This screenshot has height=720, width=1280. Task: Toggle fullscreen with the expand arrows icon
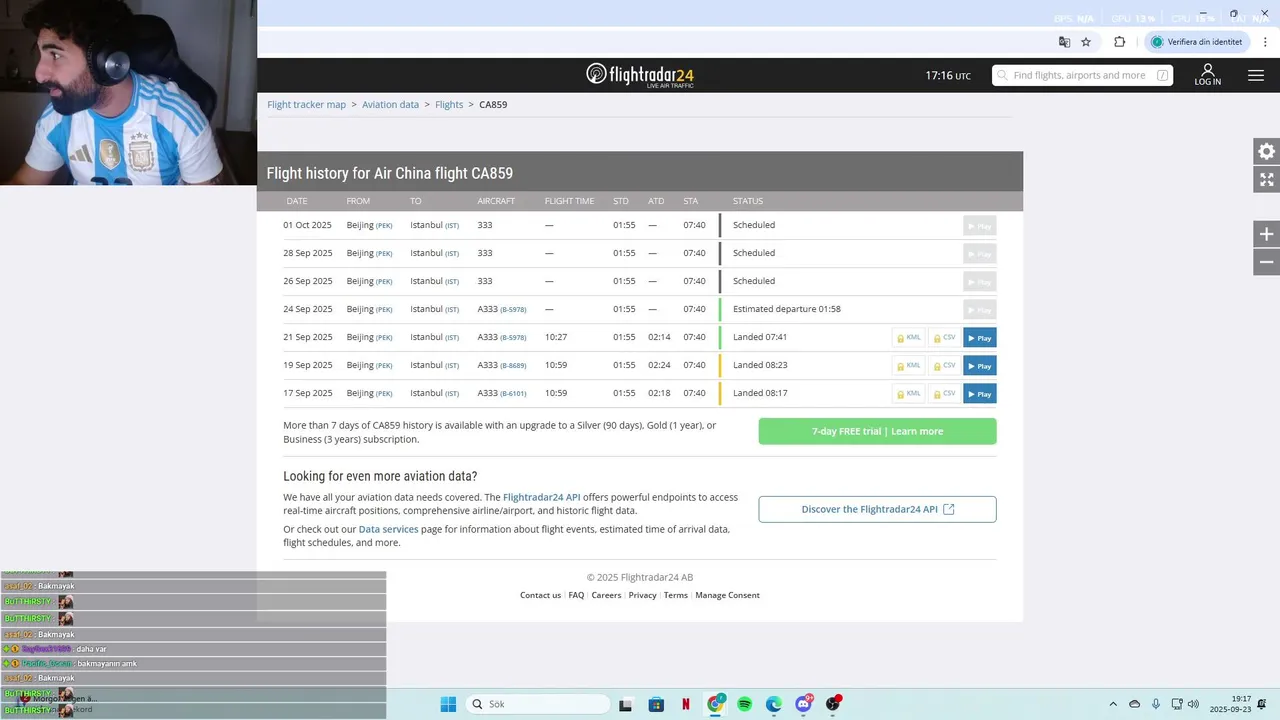coord(1266,179)
